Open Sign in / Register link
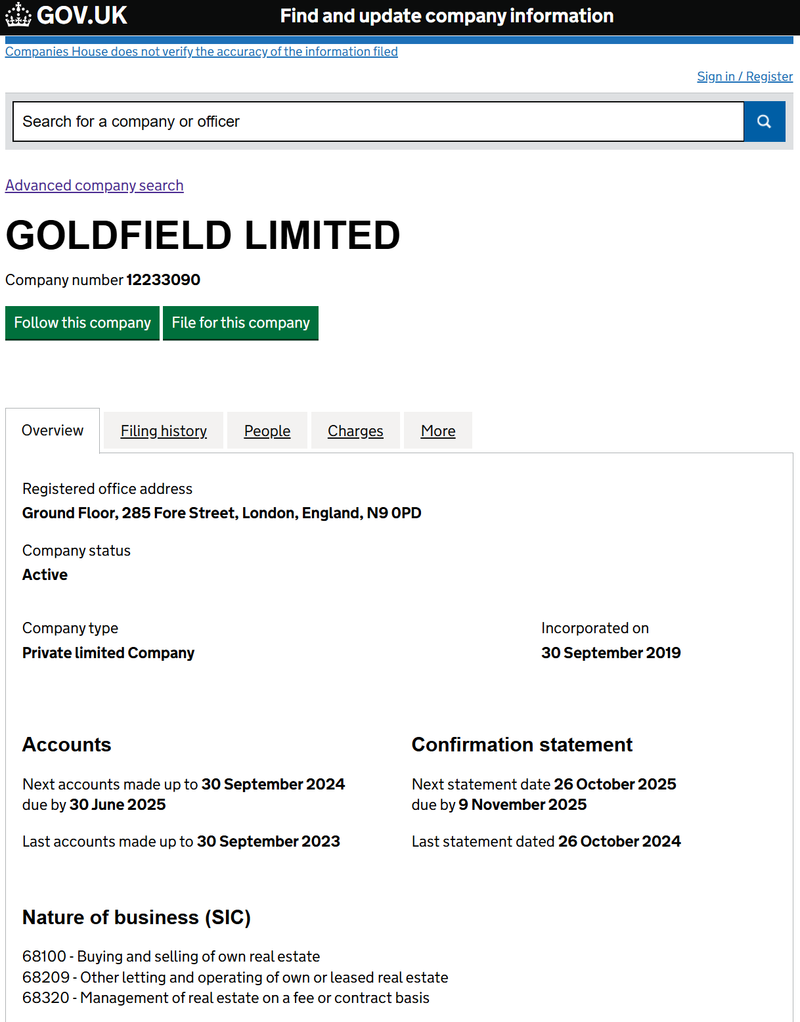 pos(745,76)
